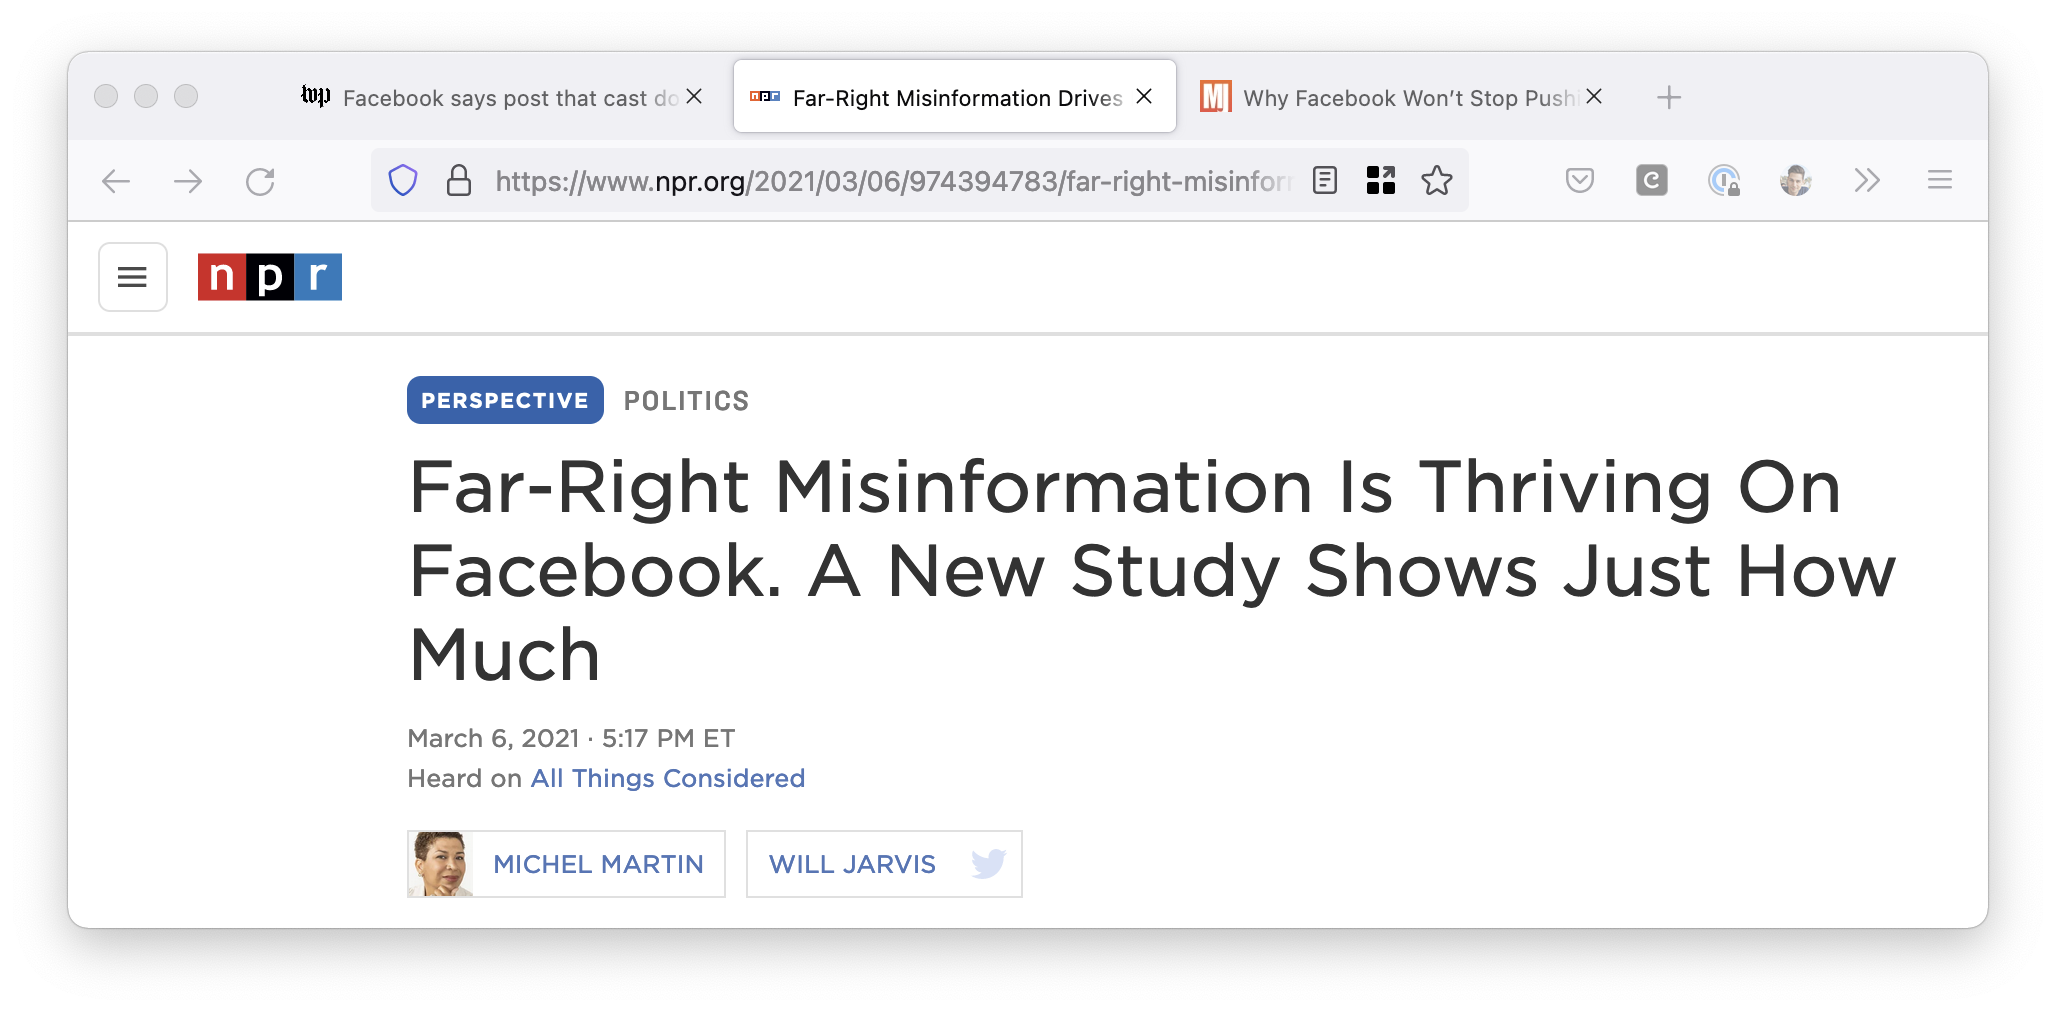The height and width of the screenshot is (1012, 2056).
Task: Click the tracking protection shield icon
Action: pyautogui.click(x=402, y=181)
